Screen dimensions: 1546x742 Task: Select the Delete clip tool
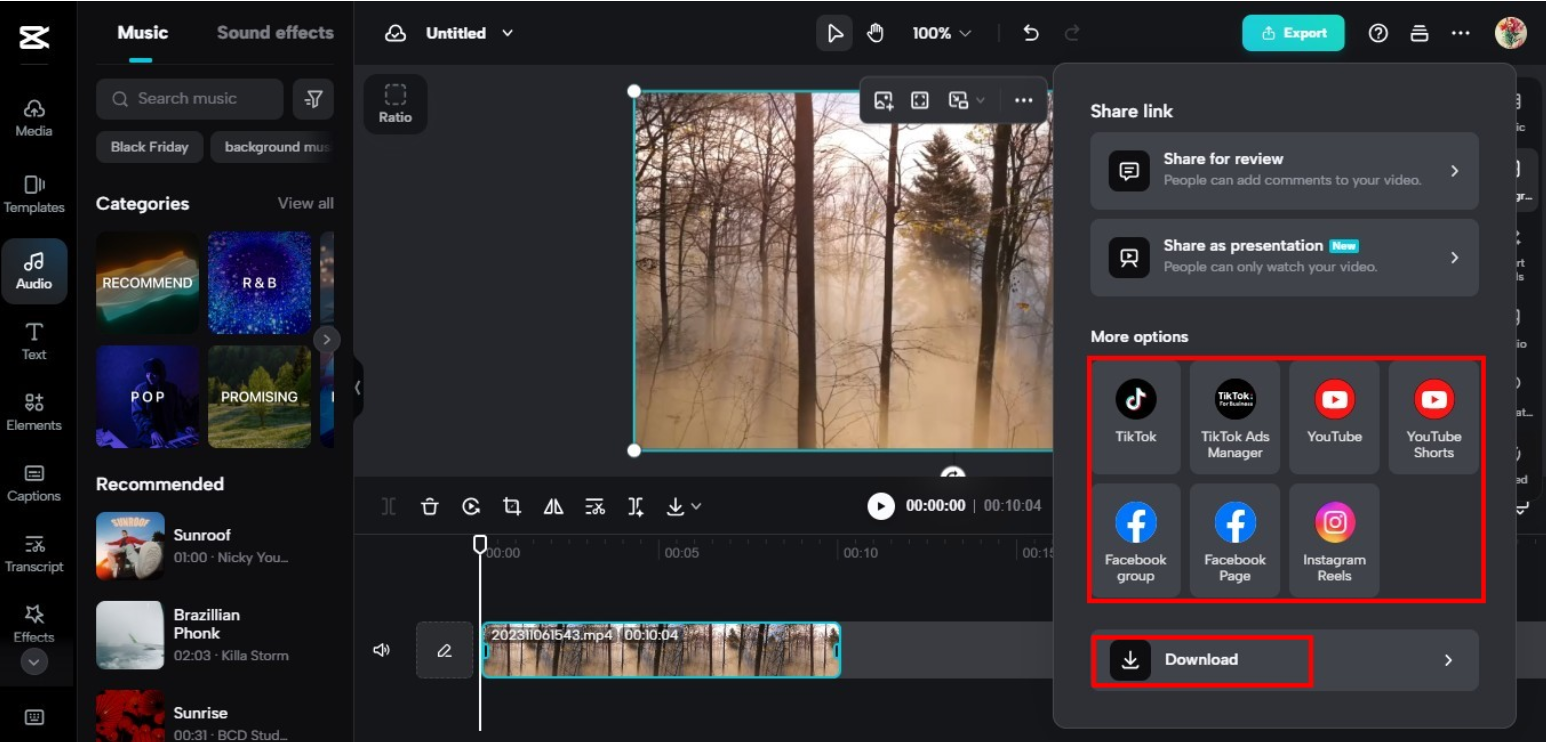pos(431,506)
